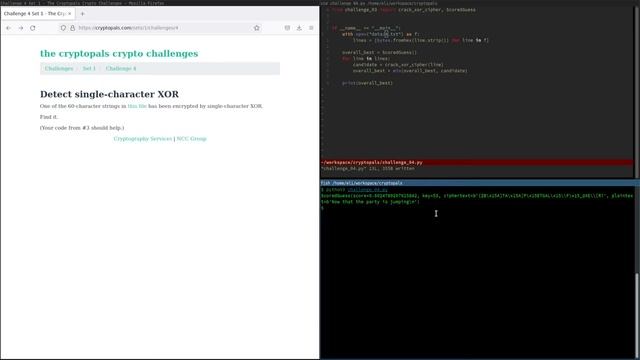Go to Set 1 breadcrumb
Viewport: 640px width, 360px height.
(x=89, y=69)
